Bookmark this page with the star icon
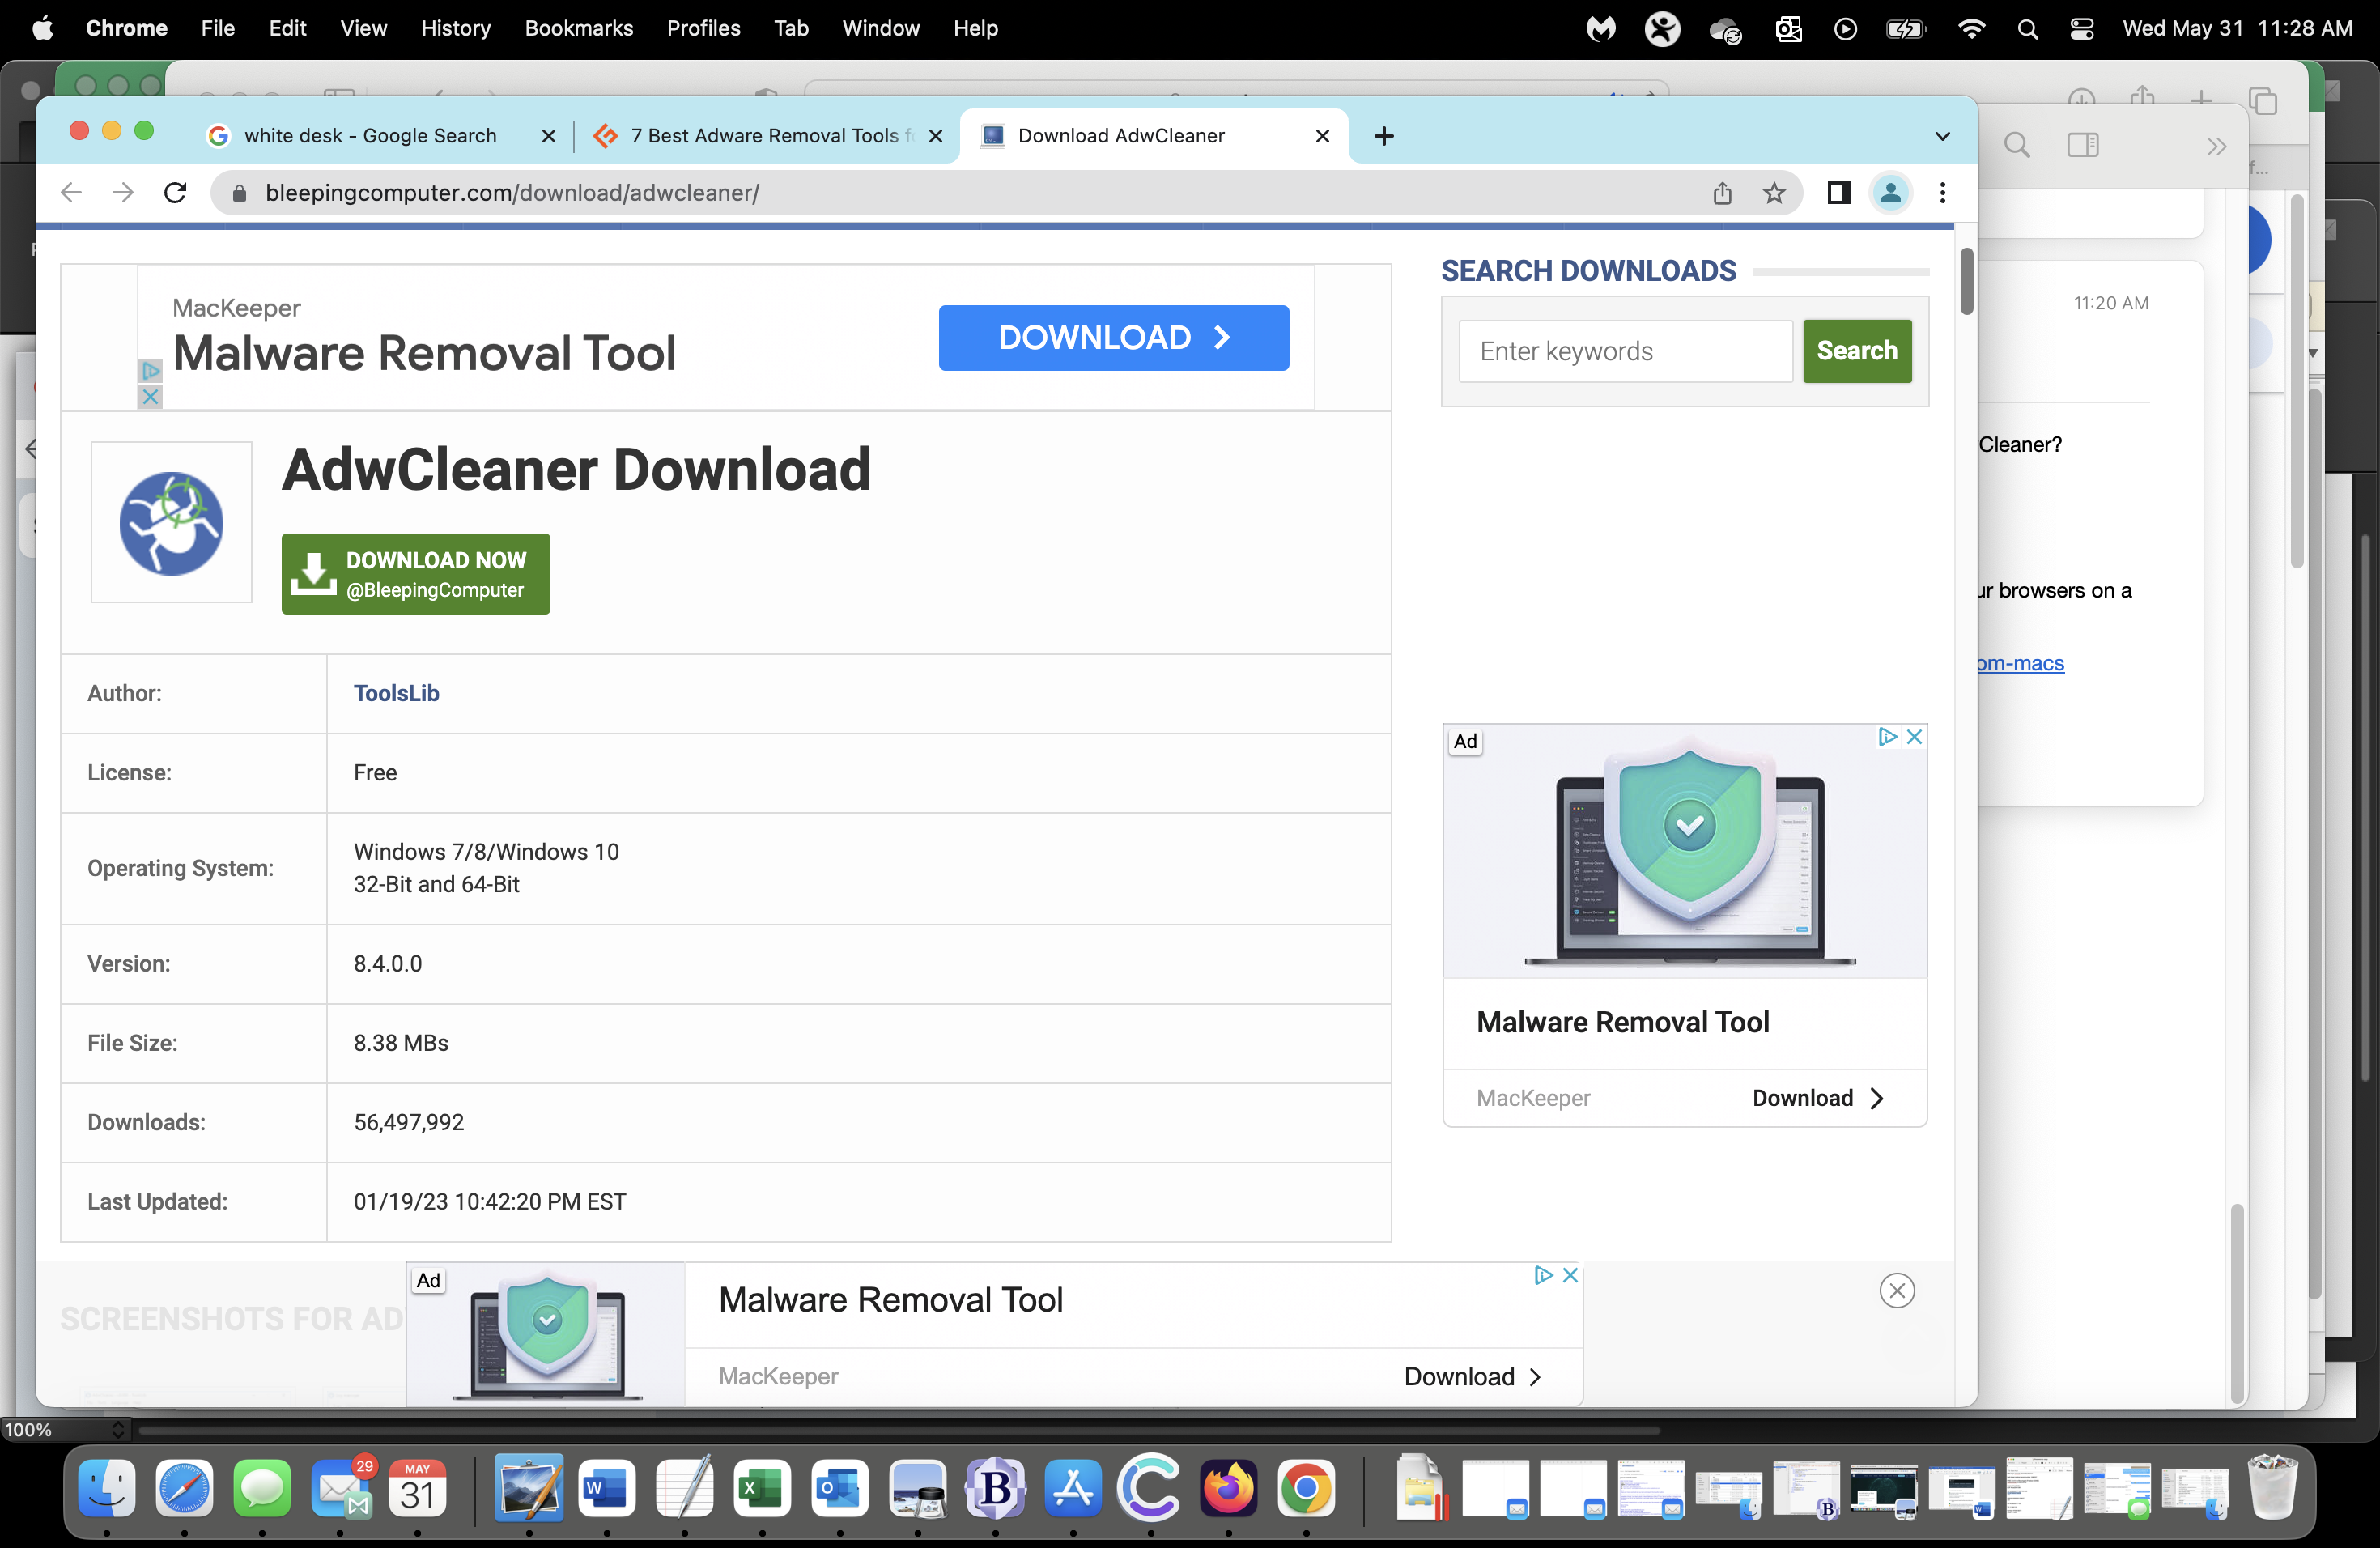The width and height of the screenshot is (2380, 1548). [1773, 193]
